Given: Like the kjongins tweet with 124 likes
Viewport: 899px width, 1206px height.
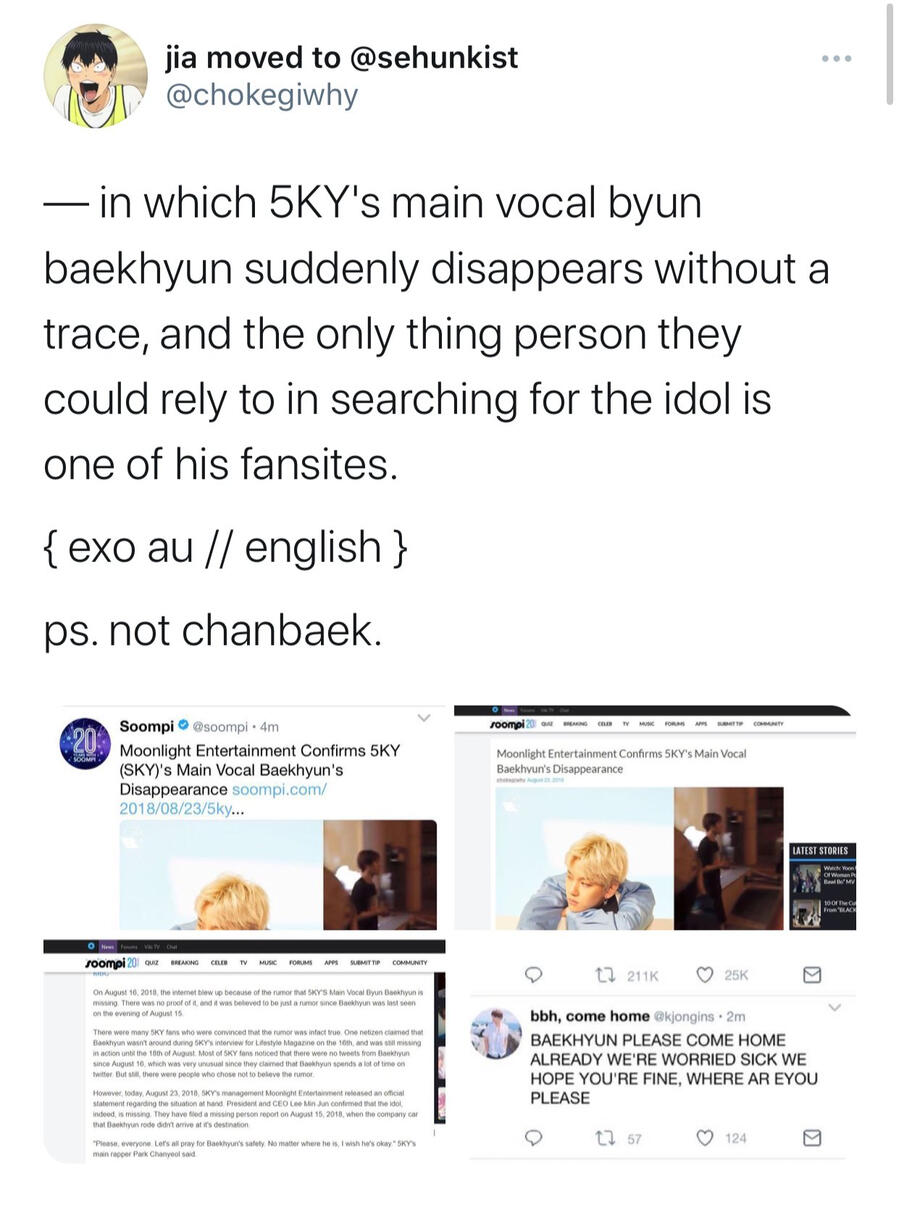Looking at the screenshot, I should coord(704,1137).
